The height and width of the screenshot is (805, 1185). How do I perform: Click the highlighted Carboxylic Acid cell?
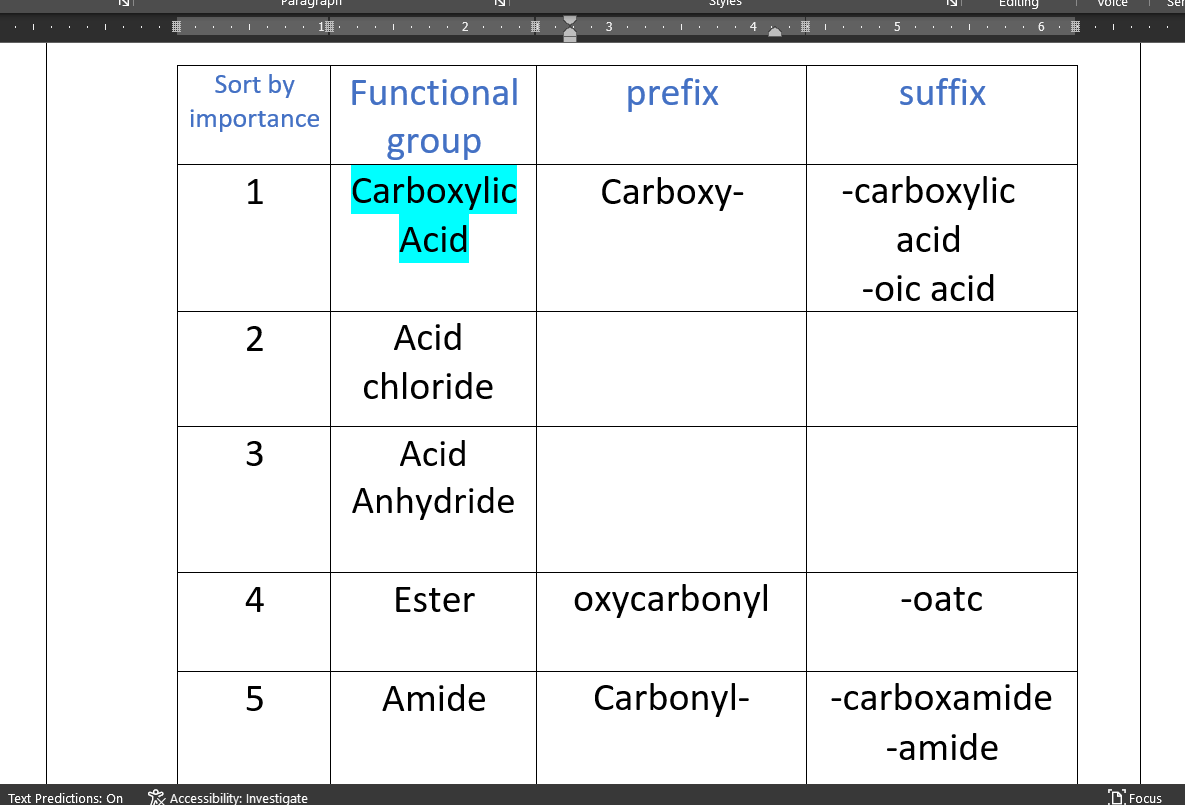tap(434, 215)
